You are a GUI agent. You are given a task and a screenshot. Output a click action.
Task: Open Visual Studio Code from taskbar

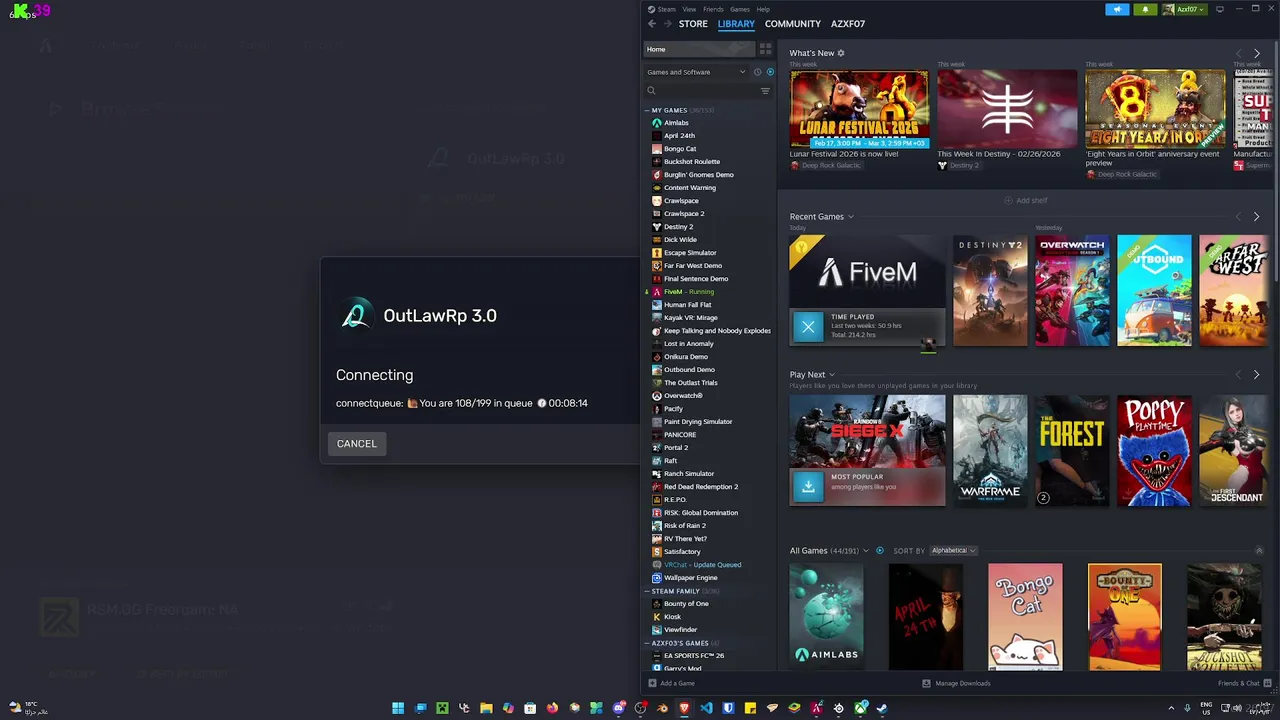[x=706, y=708]
